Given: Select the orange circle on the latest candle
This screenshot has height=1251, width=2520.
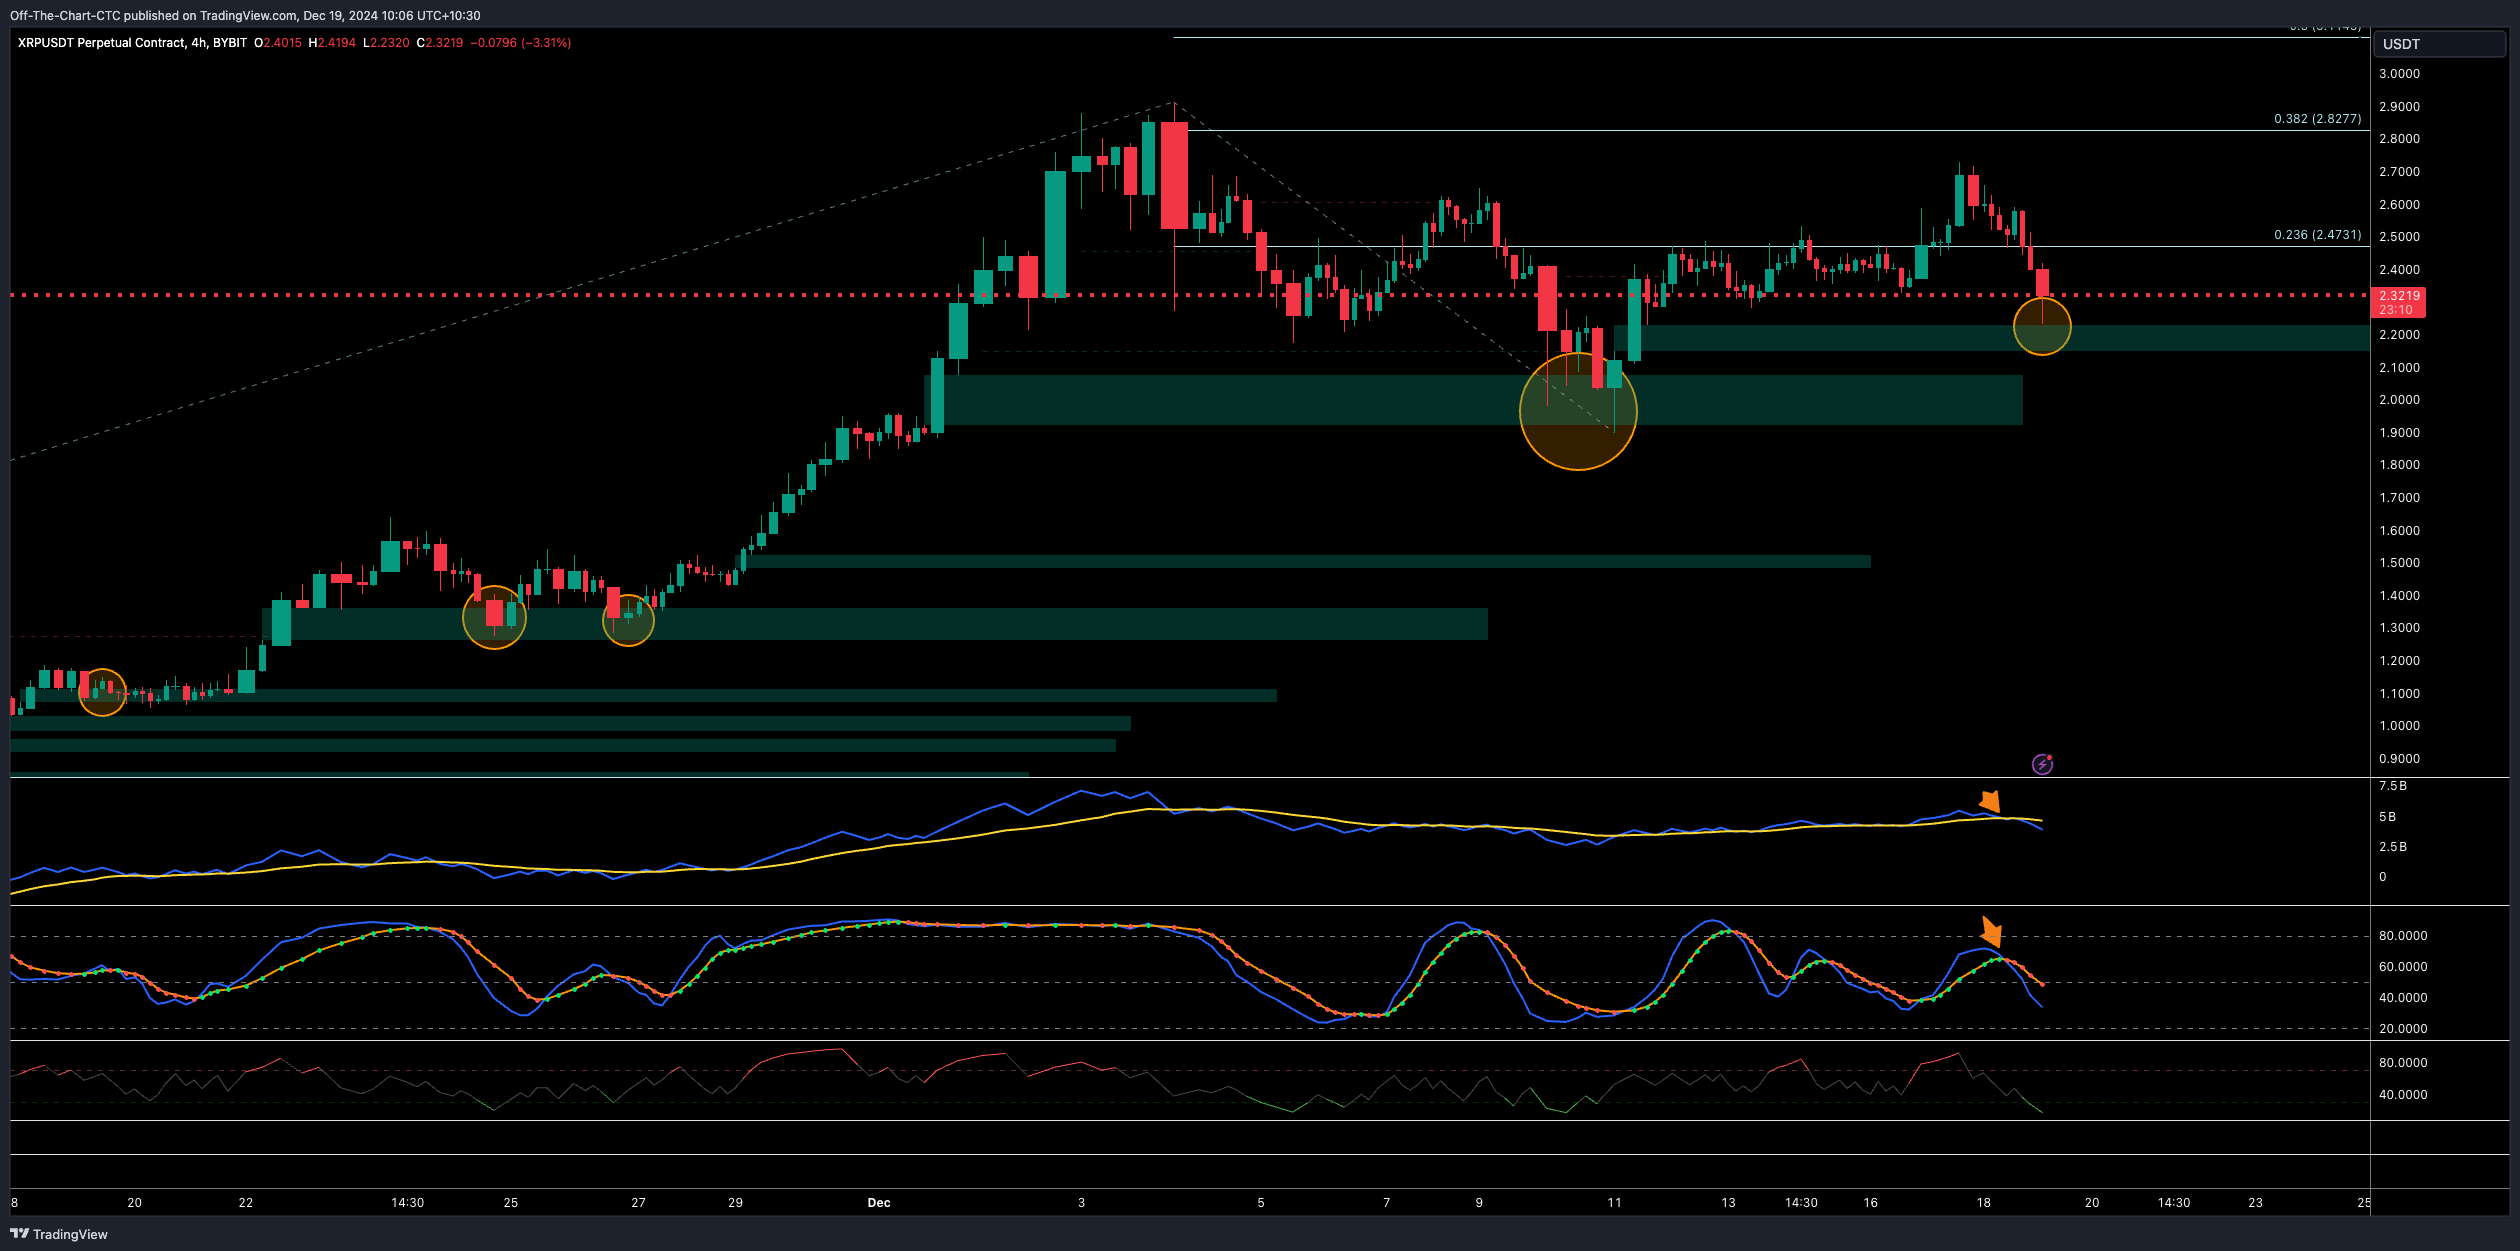Looking at the screenshot, I should (x=2042, y=326).
